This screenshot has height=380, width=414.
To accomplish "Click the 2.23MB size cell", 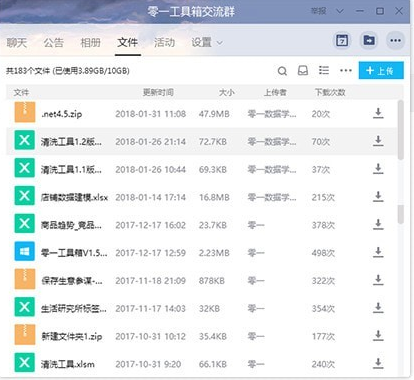I will click(214, 253).
